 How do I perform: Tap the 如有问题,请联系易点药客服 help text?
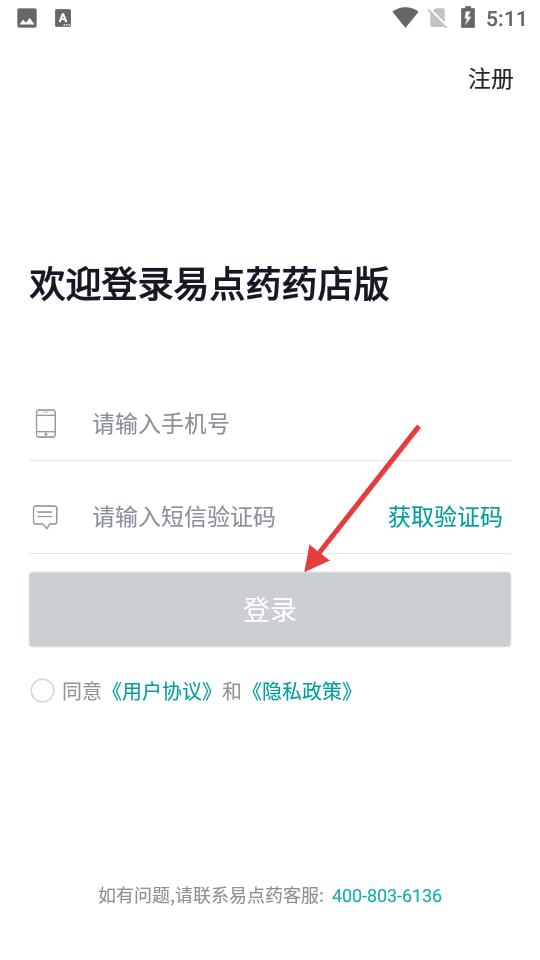[211, 896]
